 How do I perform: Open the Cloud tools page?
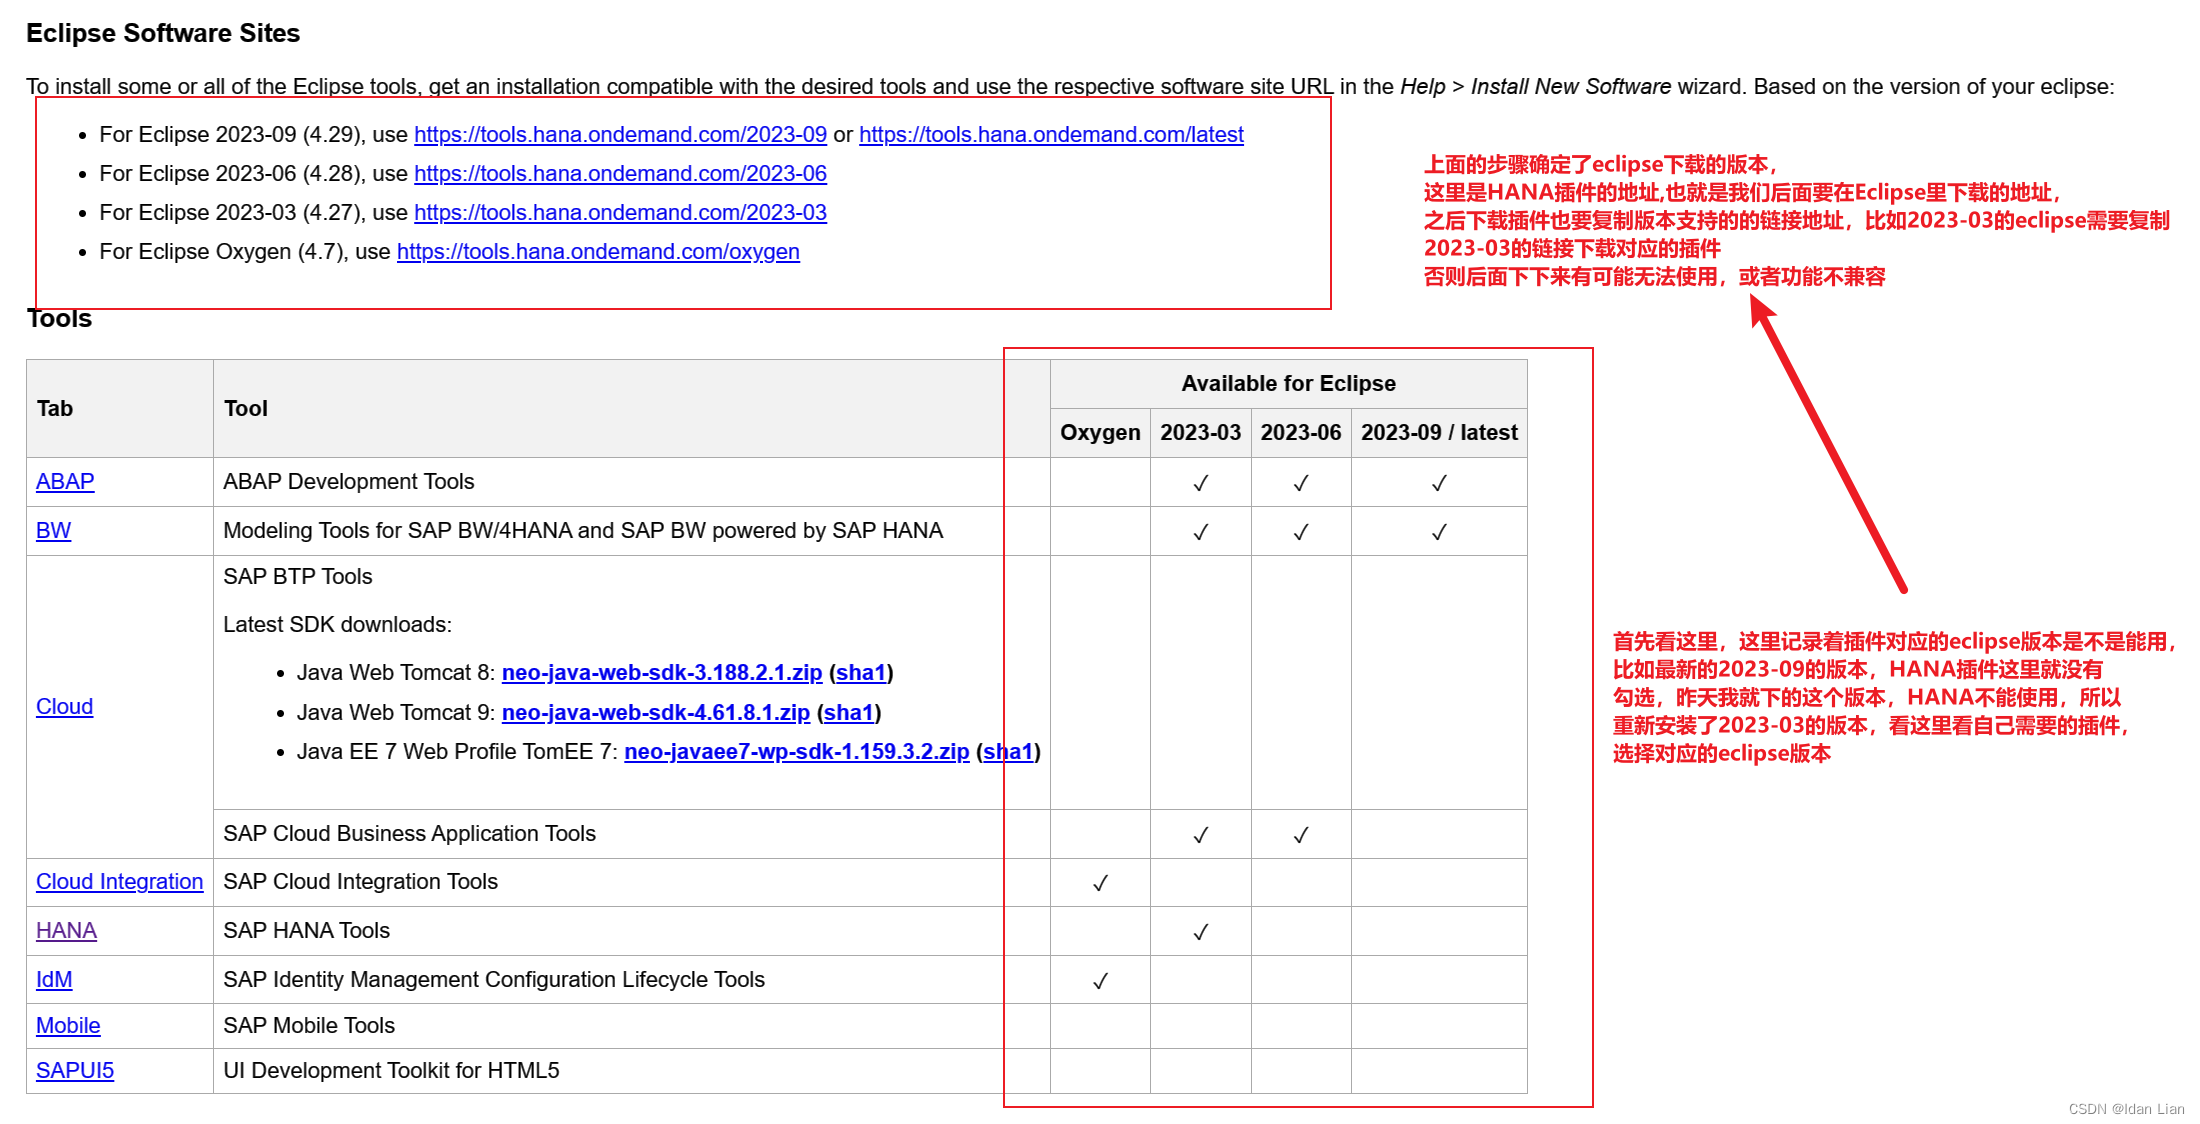click(x=64, y=706)
